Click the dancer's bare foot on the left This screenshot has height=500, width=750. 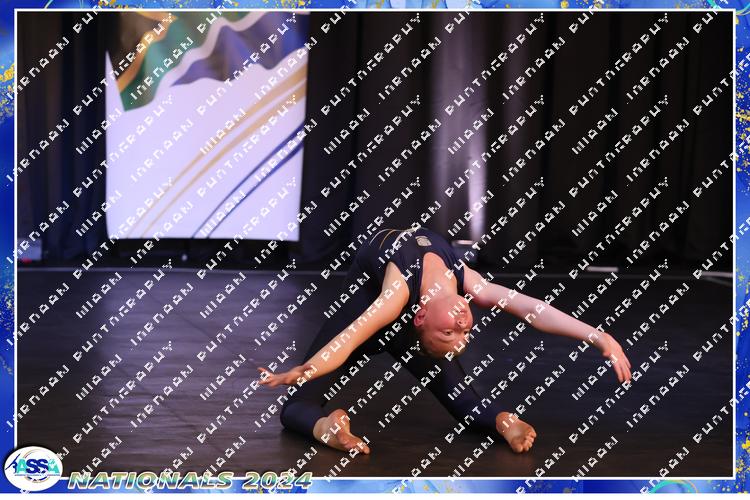340,430
